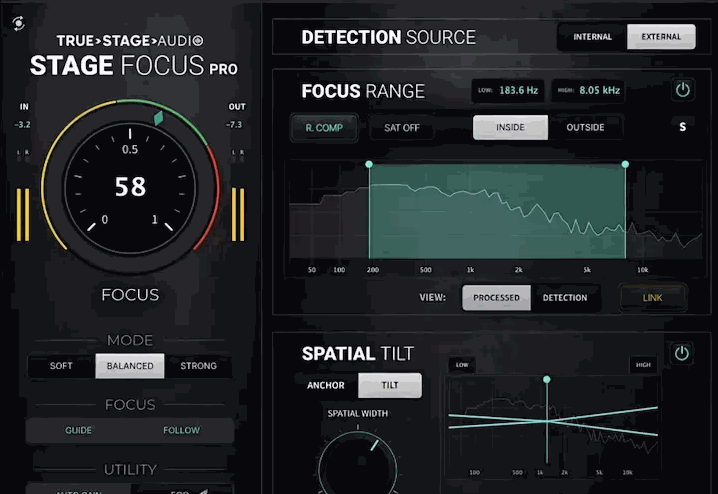Select Balanced mode

[130, 366]
